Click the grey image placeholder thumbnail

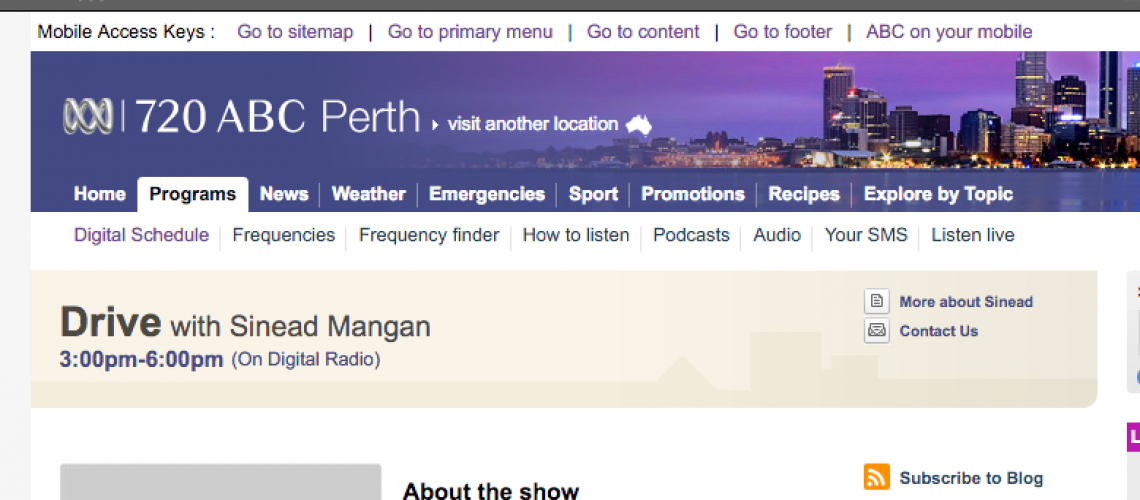(220, 482)
